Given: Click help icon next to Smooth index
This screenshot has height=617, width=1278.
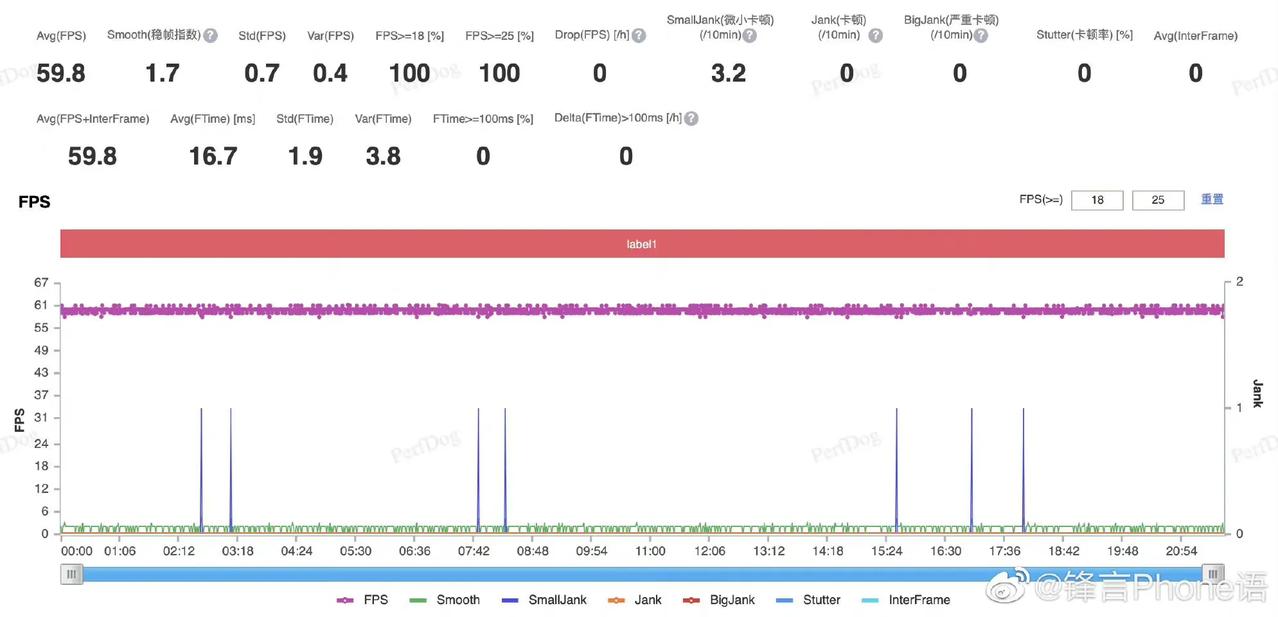Looking at the screenshot, I should pos(210,35).
